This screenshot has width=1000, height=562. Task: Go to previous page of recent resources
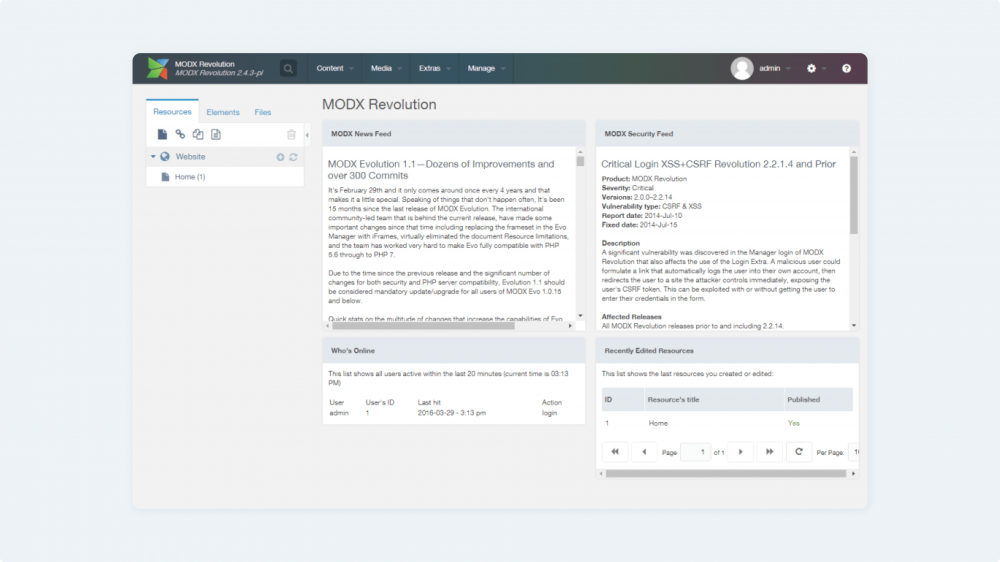[644, 452]
